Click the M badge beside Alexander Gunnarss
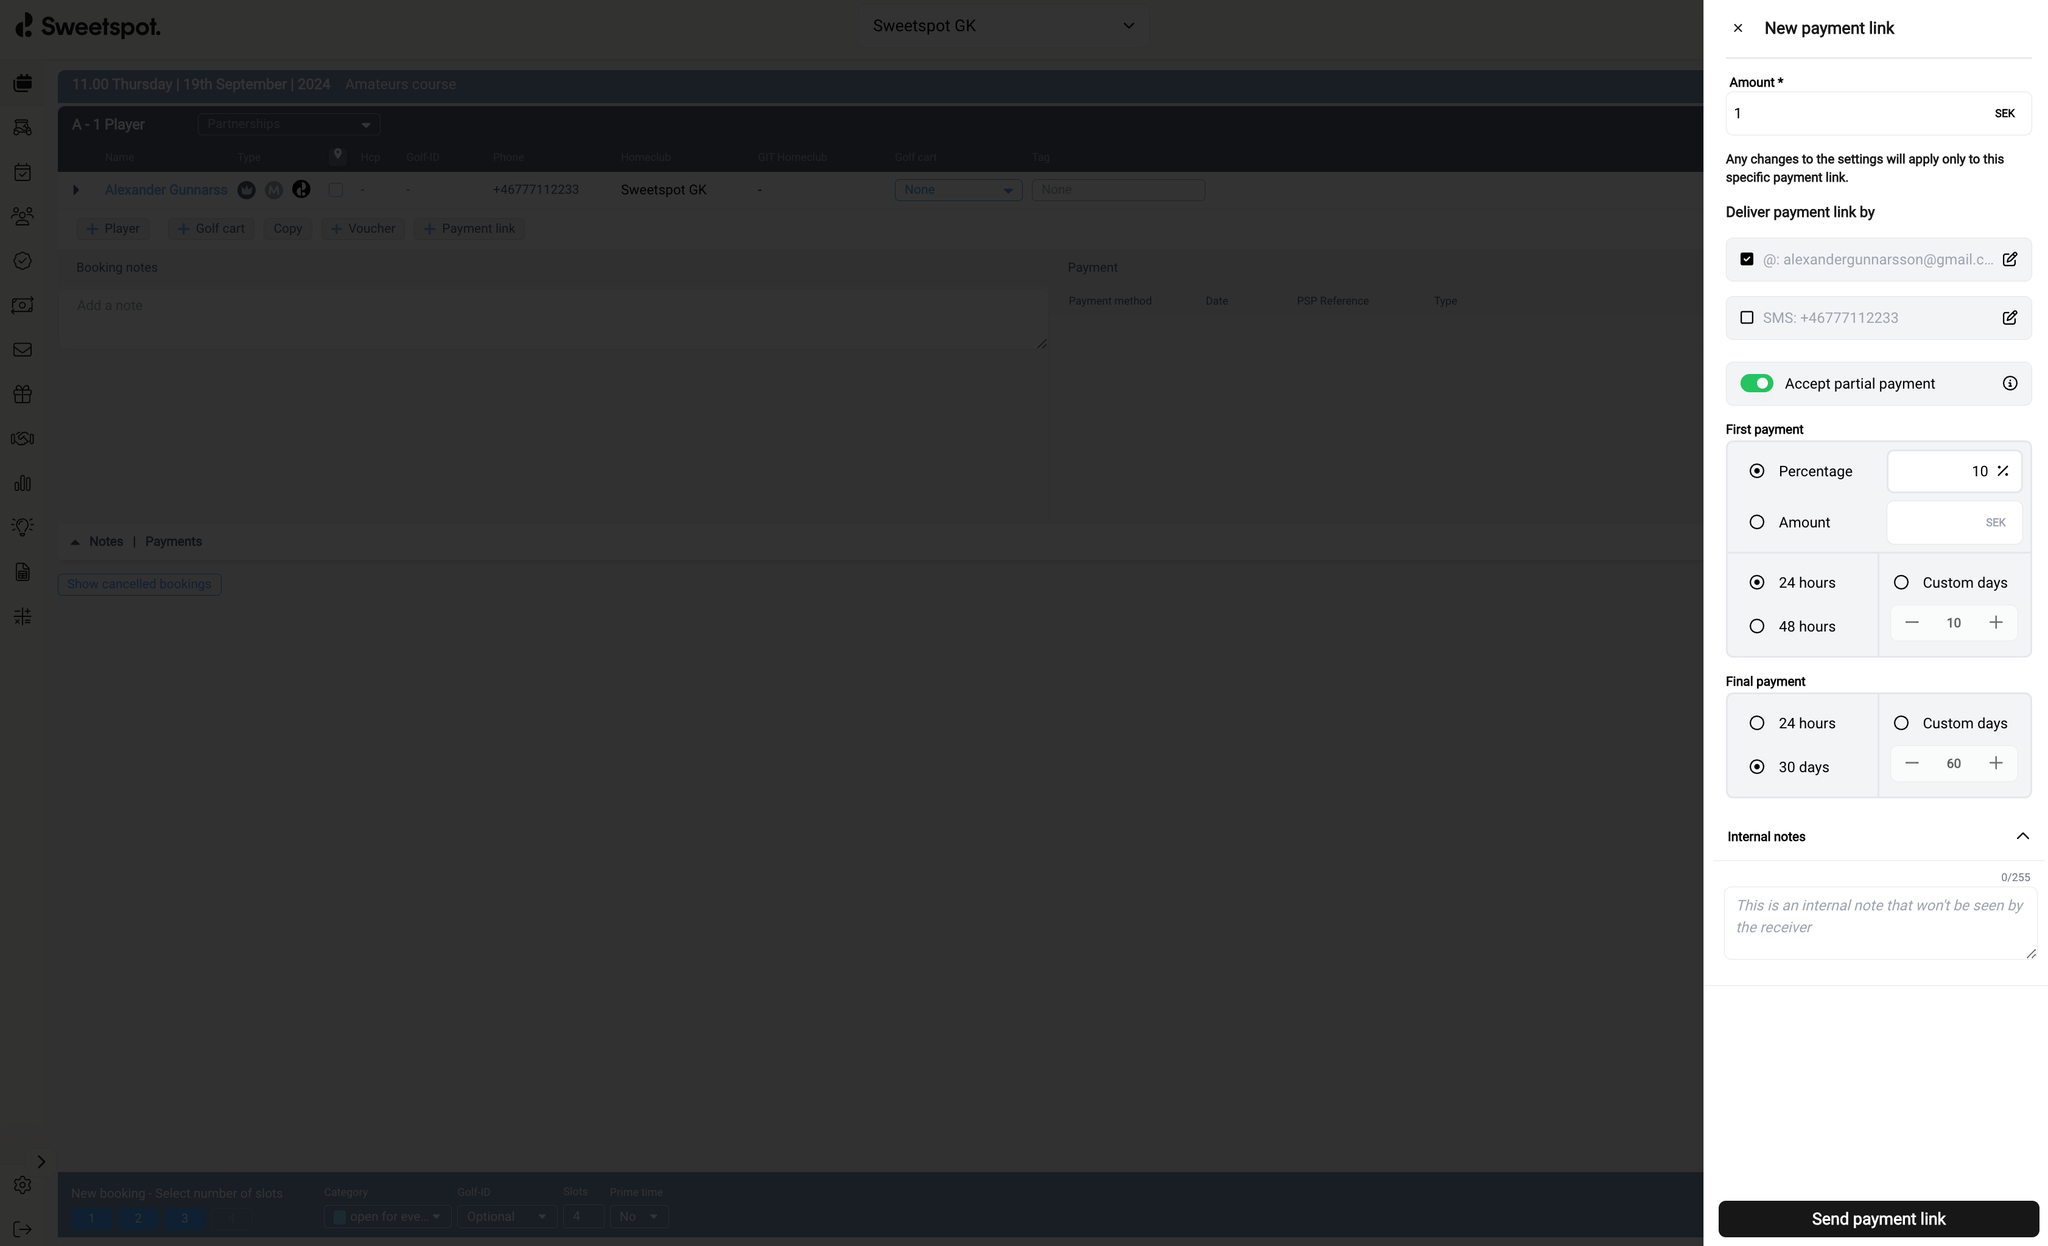This screenshot has width=2048, height=1246. (x=274, y=190)
